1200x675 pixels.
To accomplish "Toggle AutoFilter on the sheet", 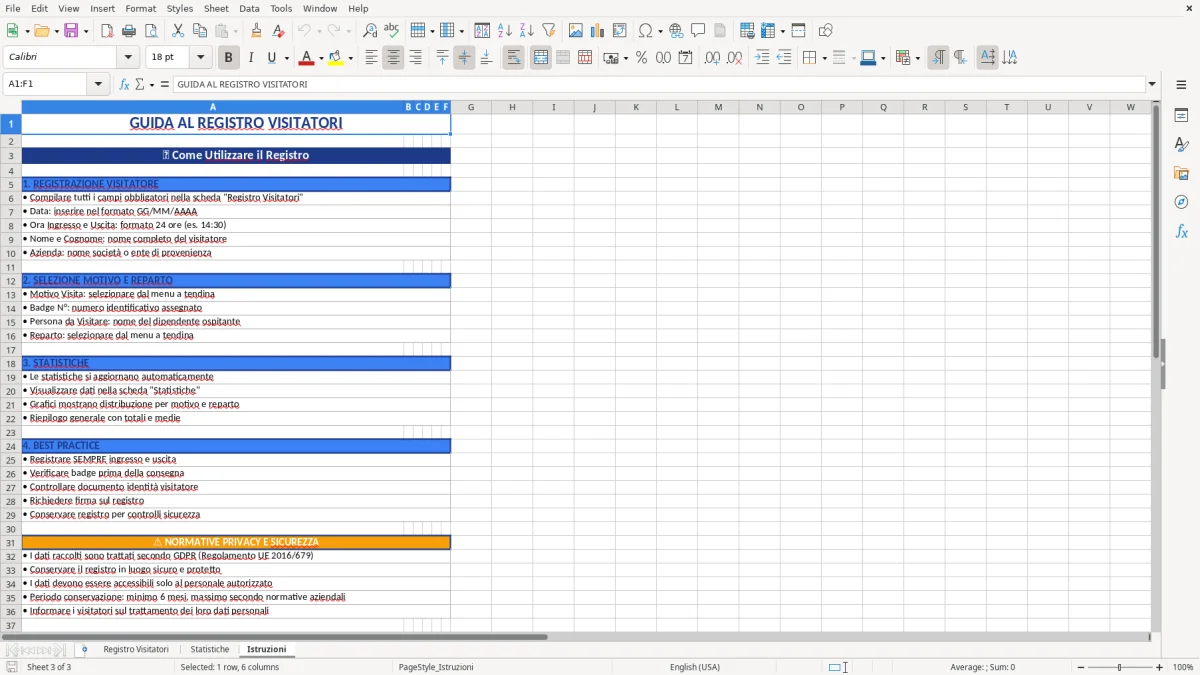I will click(x=547, y=30).
